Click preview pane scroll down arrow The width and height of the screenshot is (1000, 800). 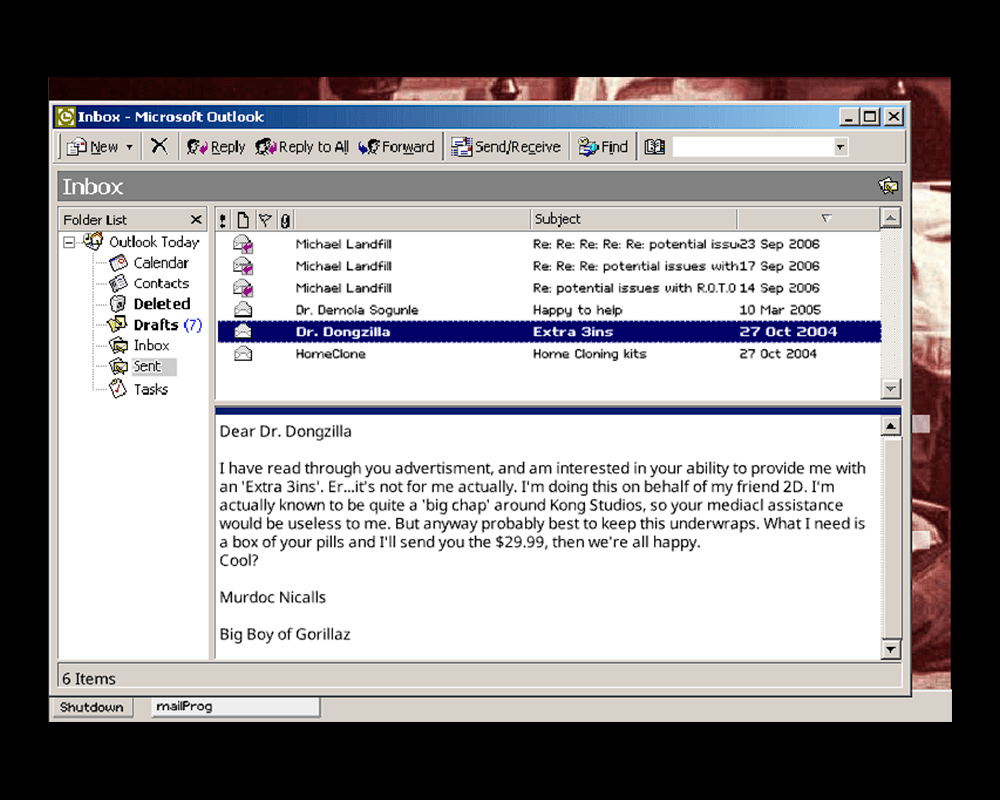(x=890, y=649)
